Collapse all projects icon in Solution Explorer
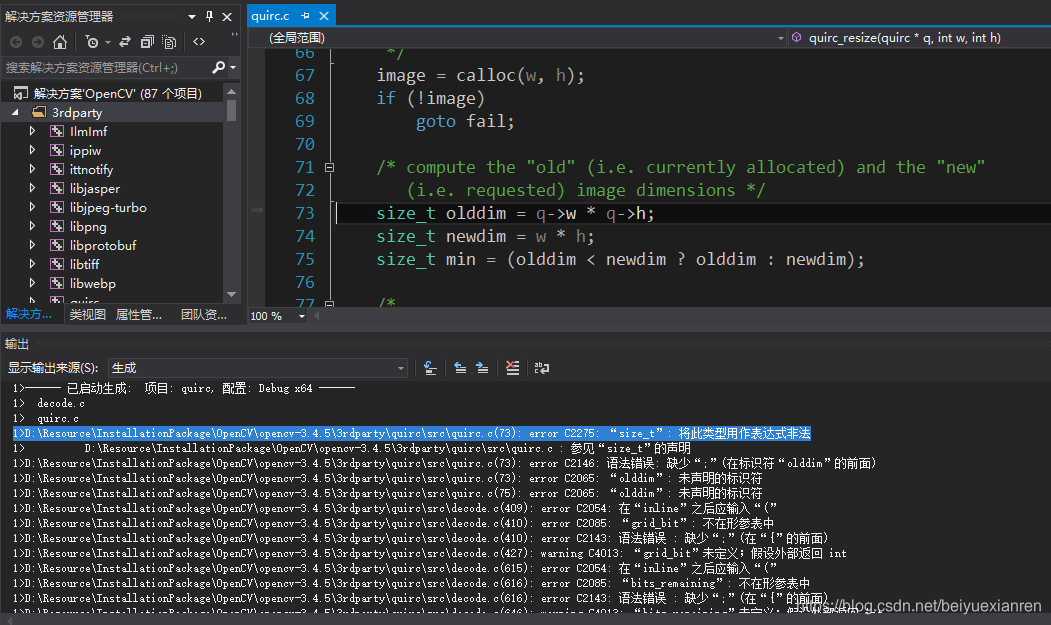1051x625 pixels. (147, 42)
